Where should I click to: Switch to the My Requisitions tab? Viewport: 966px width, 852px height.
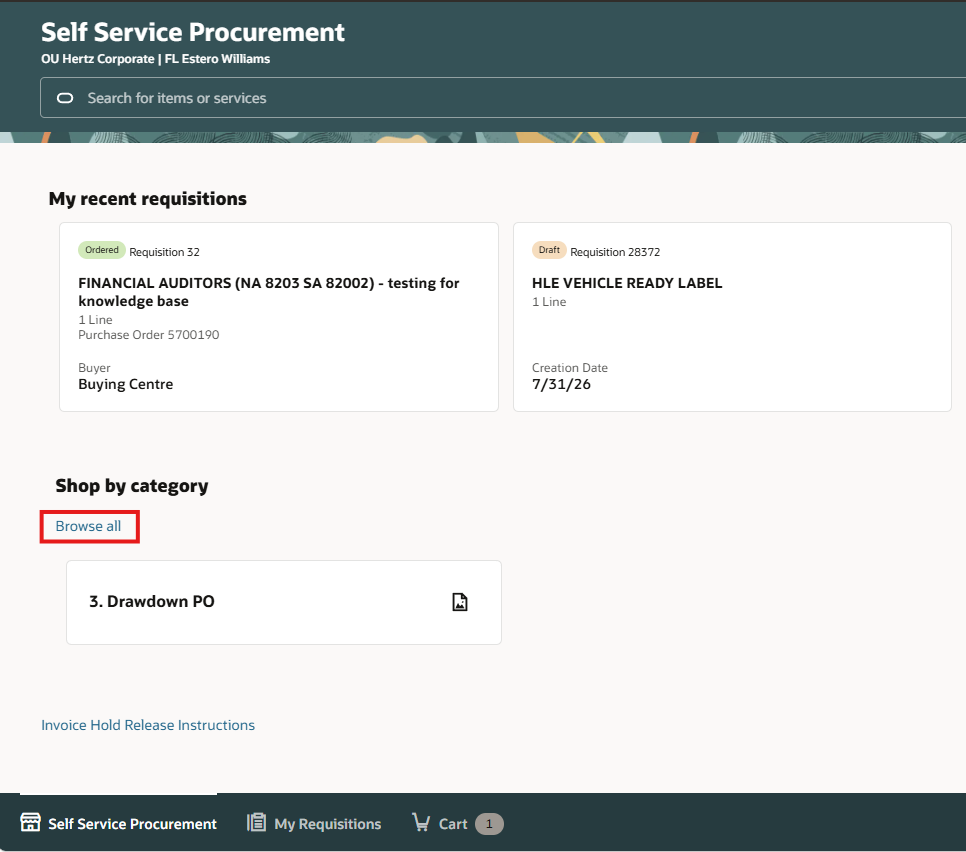314,824
